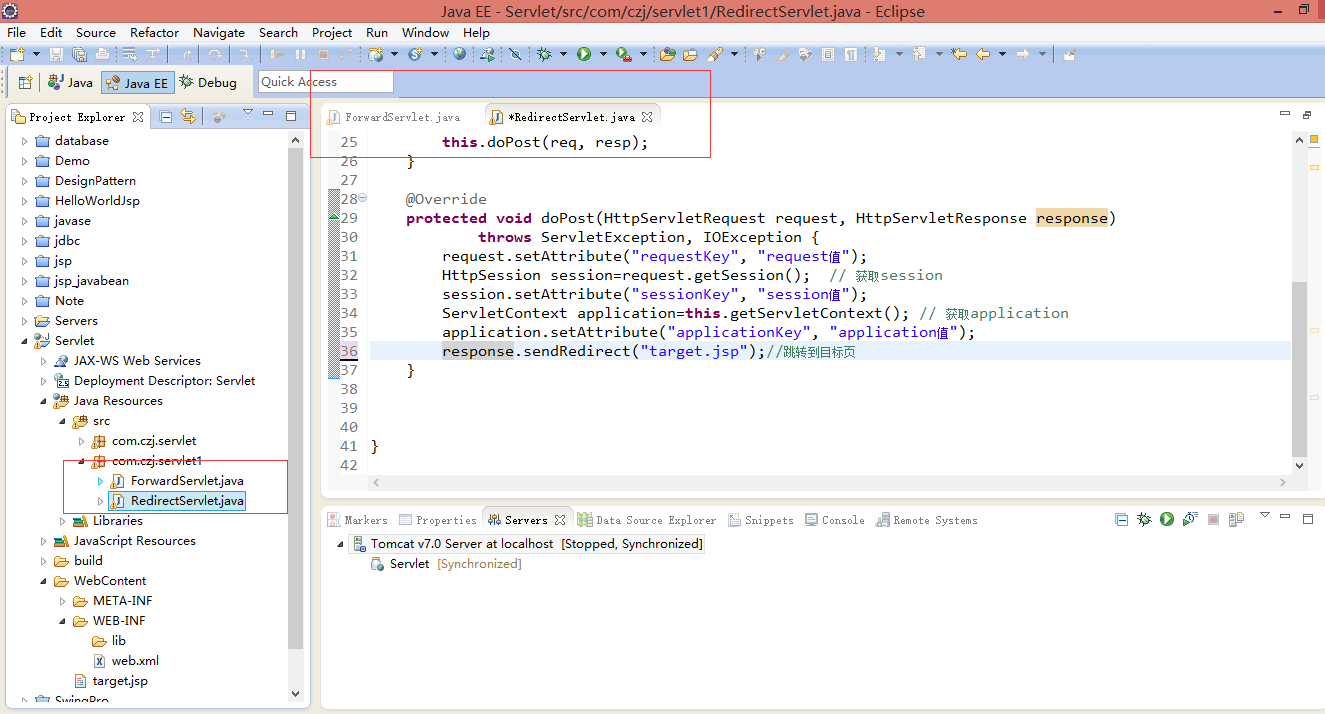This screenshot has height=714, width=1325.
Task: Switch to the Console tab
Action: click(835, 520)
